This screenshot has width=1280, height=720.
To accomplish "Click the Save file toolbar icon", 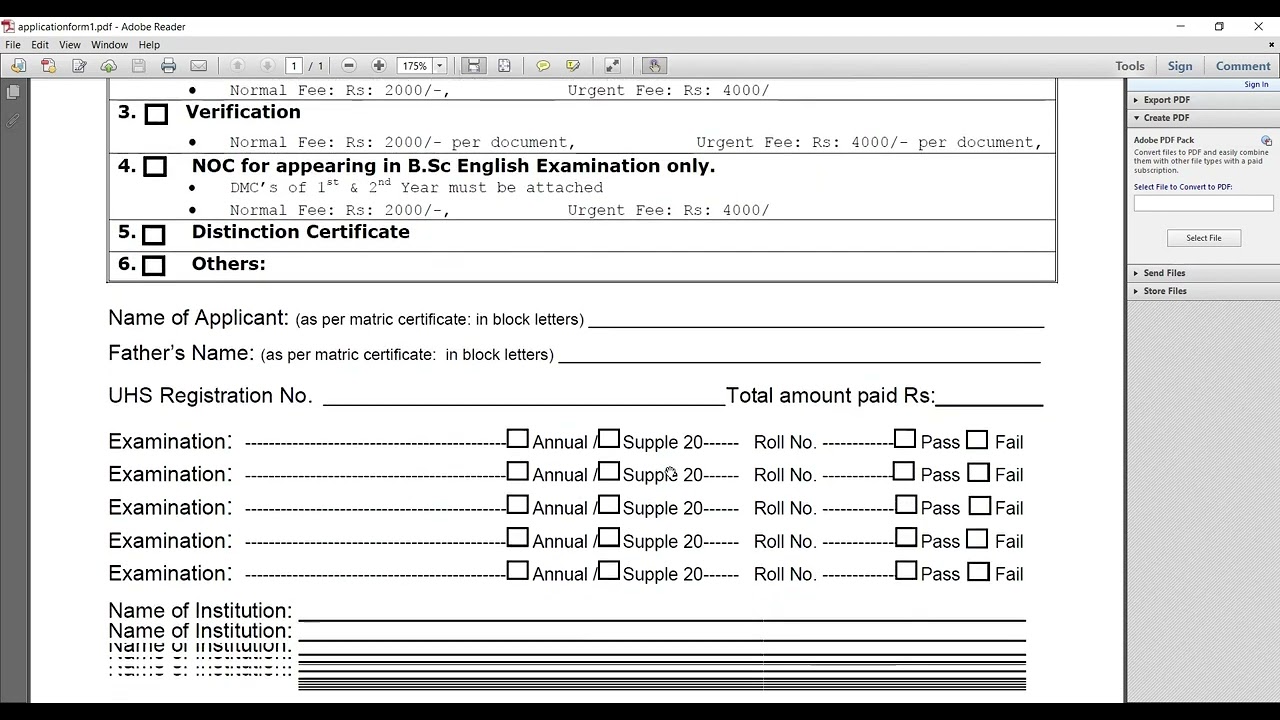I will (x=139, y=66).
